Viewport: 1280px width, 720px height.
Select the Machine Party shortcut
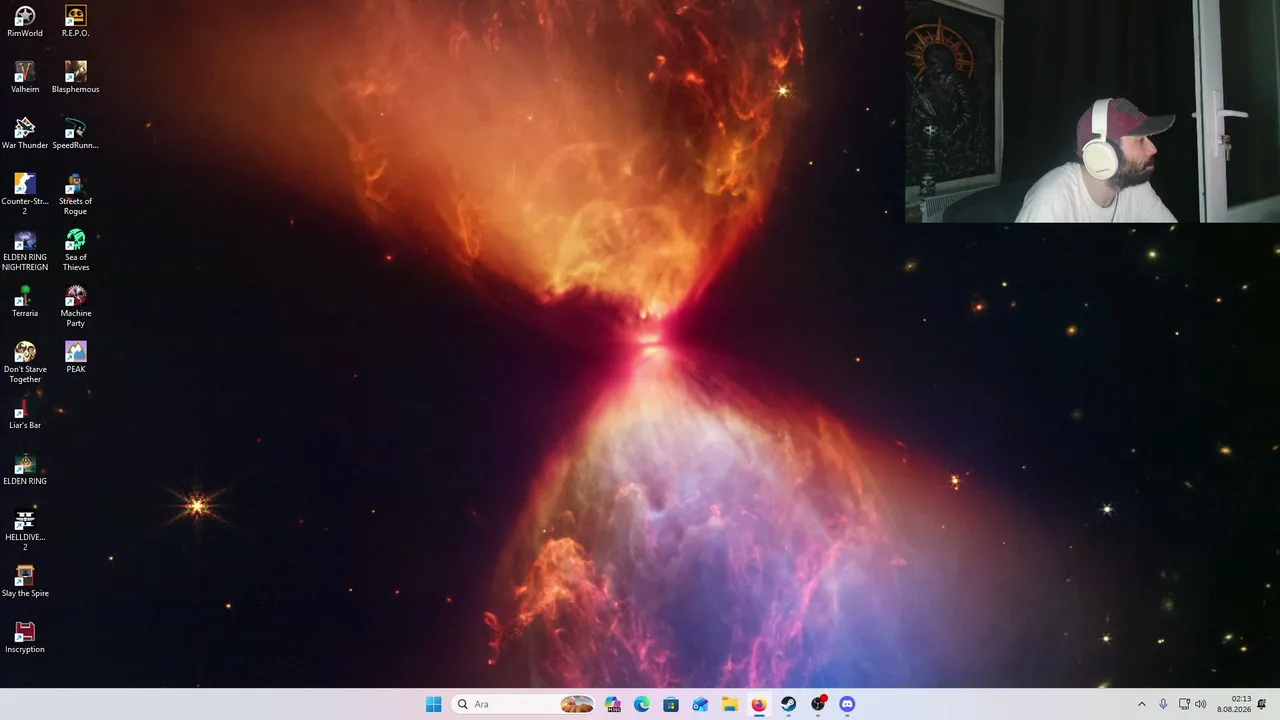[75, 306]
